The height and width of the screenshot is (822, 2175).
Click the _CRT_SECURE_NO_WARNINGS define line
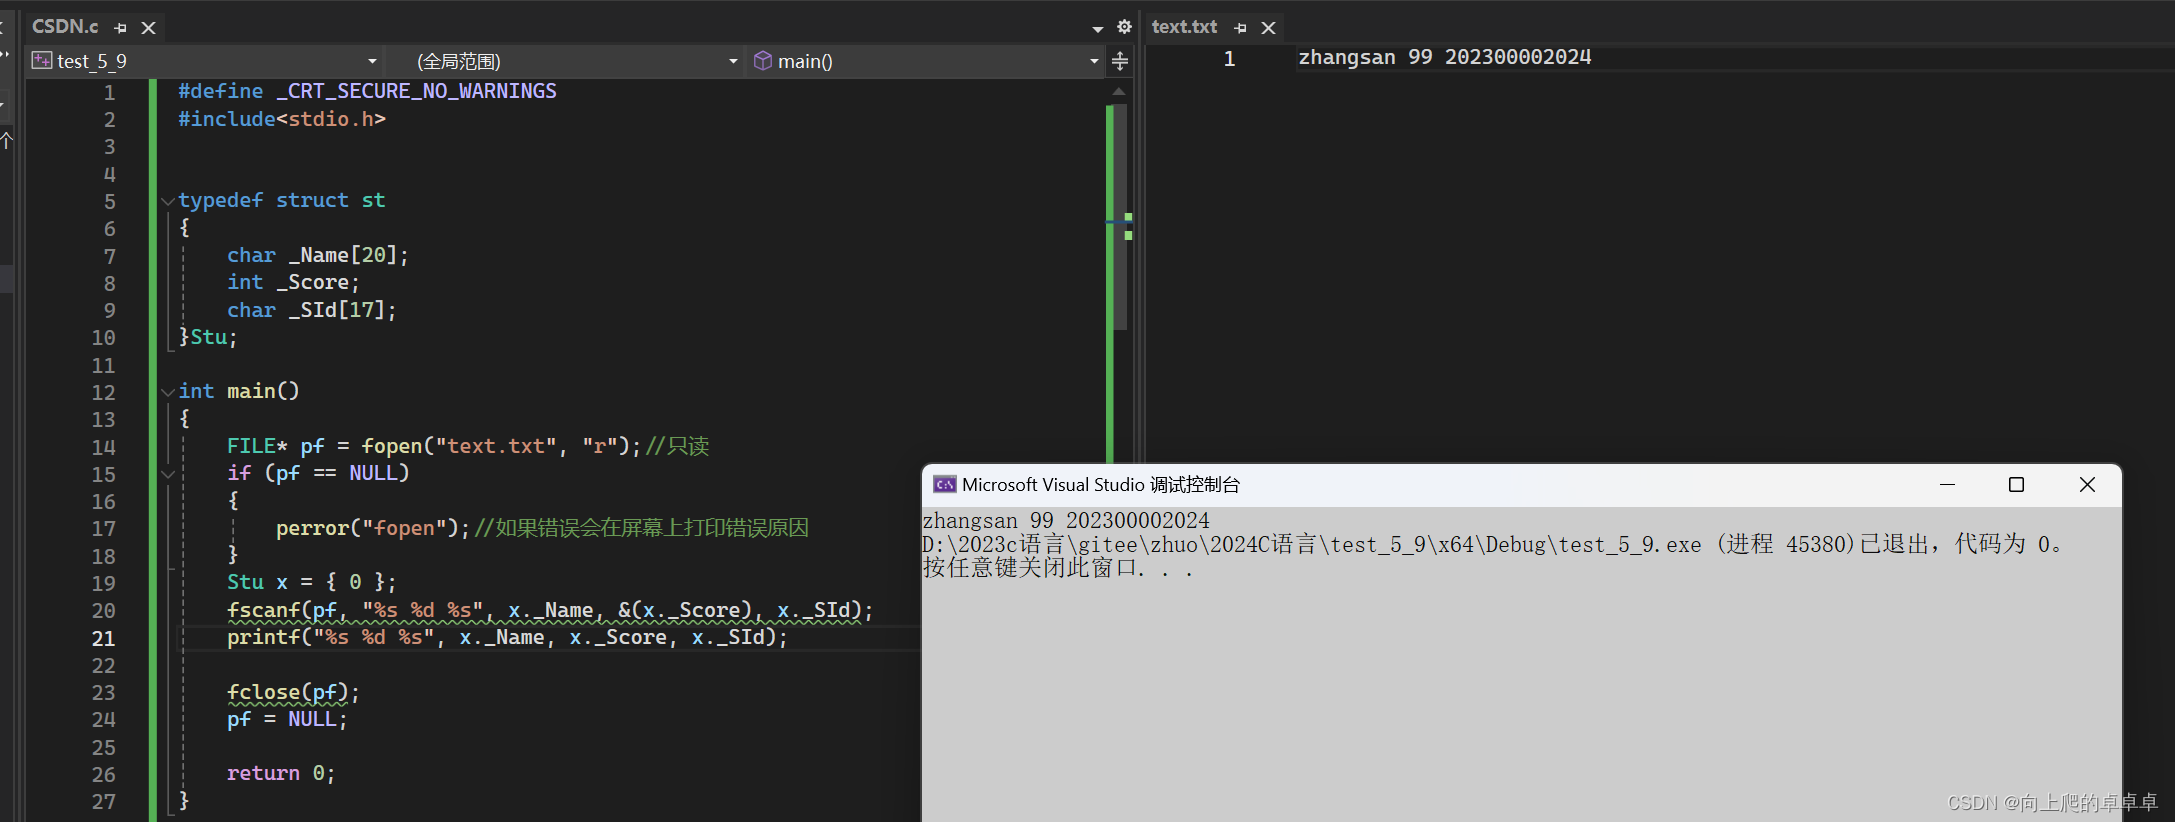tap(367, 91)
